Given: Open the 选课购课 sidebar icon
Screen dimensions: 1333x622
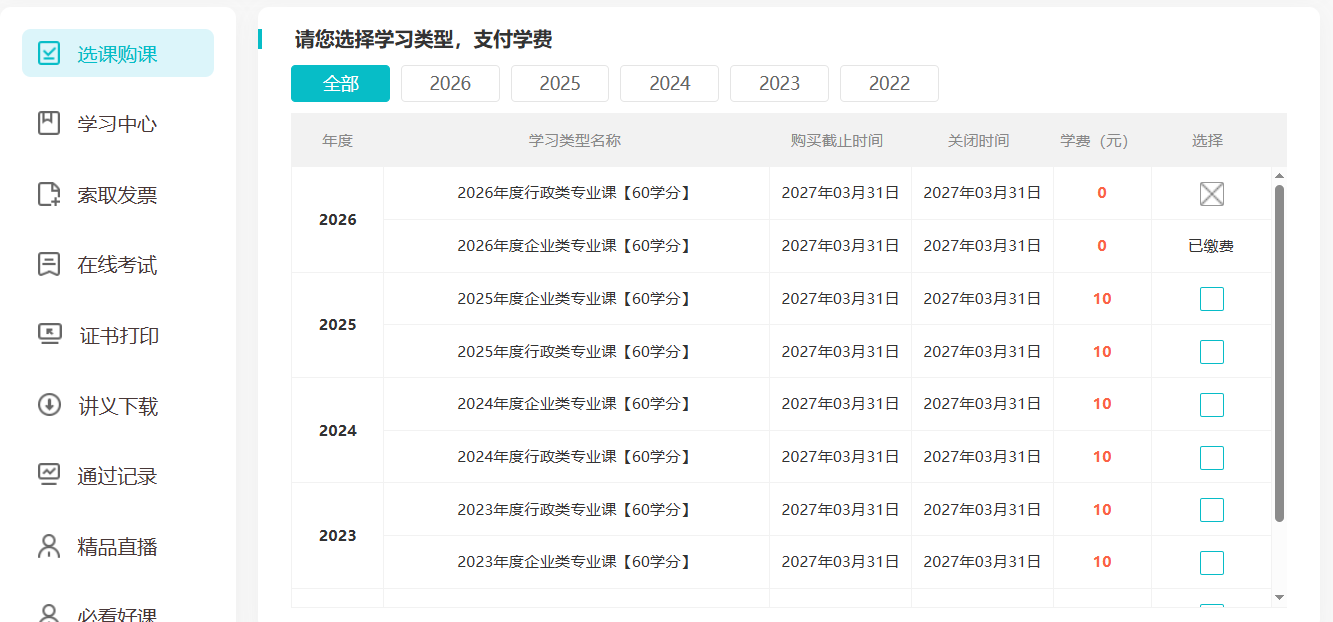Looking at the screenshot, I should pyautogui.click(x=49, y=54).
